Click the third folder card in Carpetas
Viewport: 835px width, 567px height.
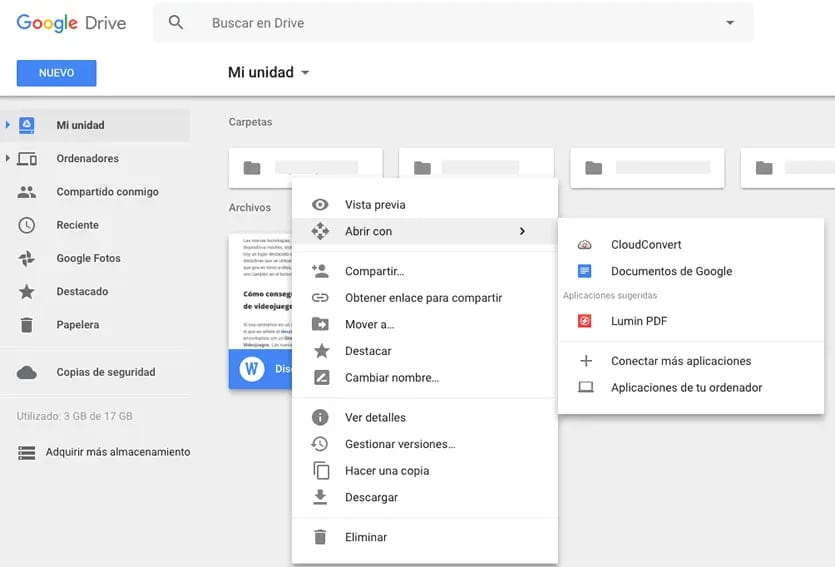(647, 168)
